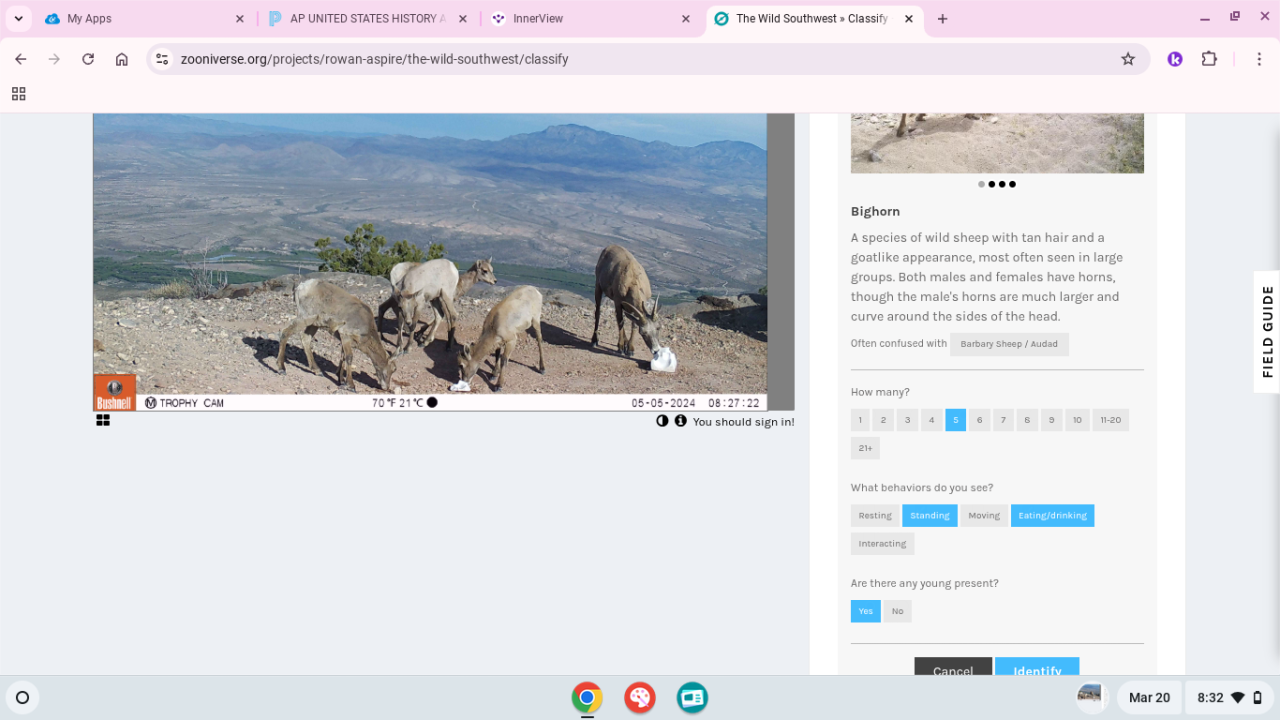Select 10 for How many
The height and width of the screenshot is (720, 1280).
(x=1077, y=420)
